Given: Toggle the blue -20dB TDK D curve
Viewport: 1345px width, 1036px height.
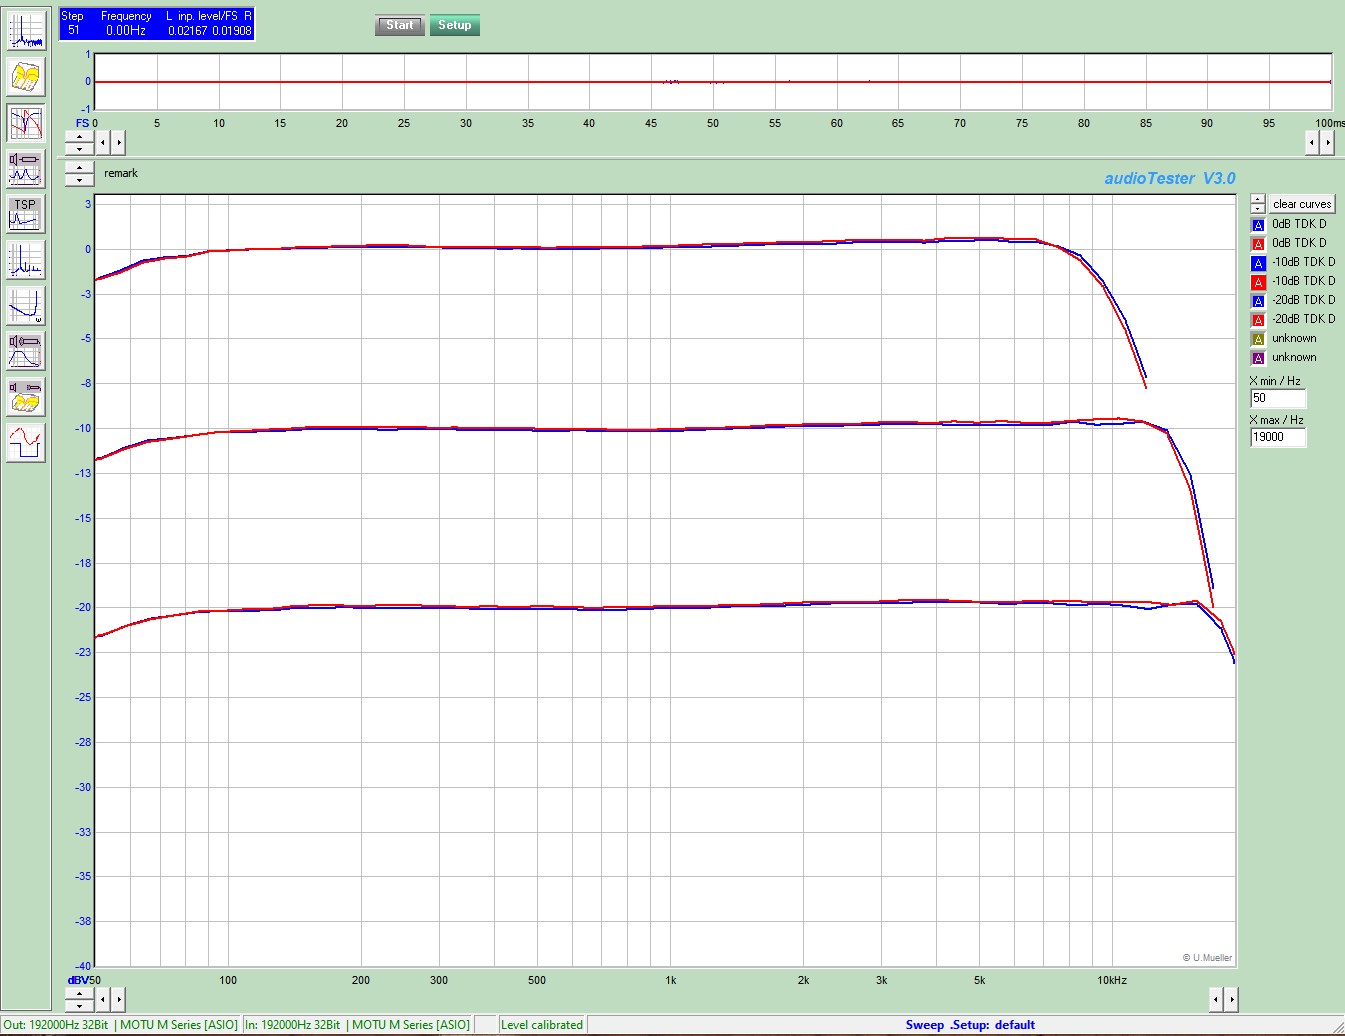Looking at the screenshot, I should pos(1259,301).
